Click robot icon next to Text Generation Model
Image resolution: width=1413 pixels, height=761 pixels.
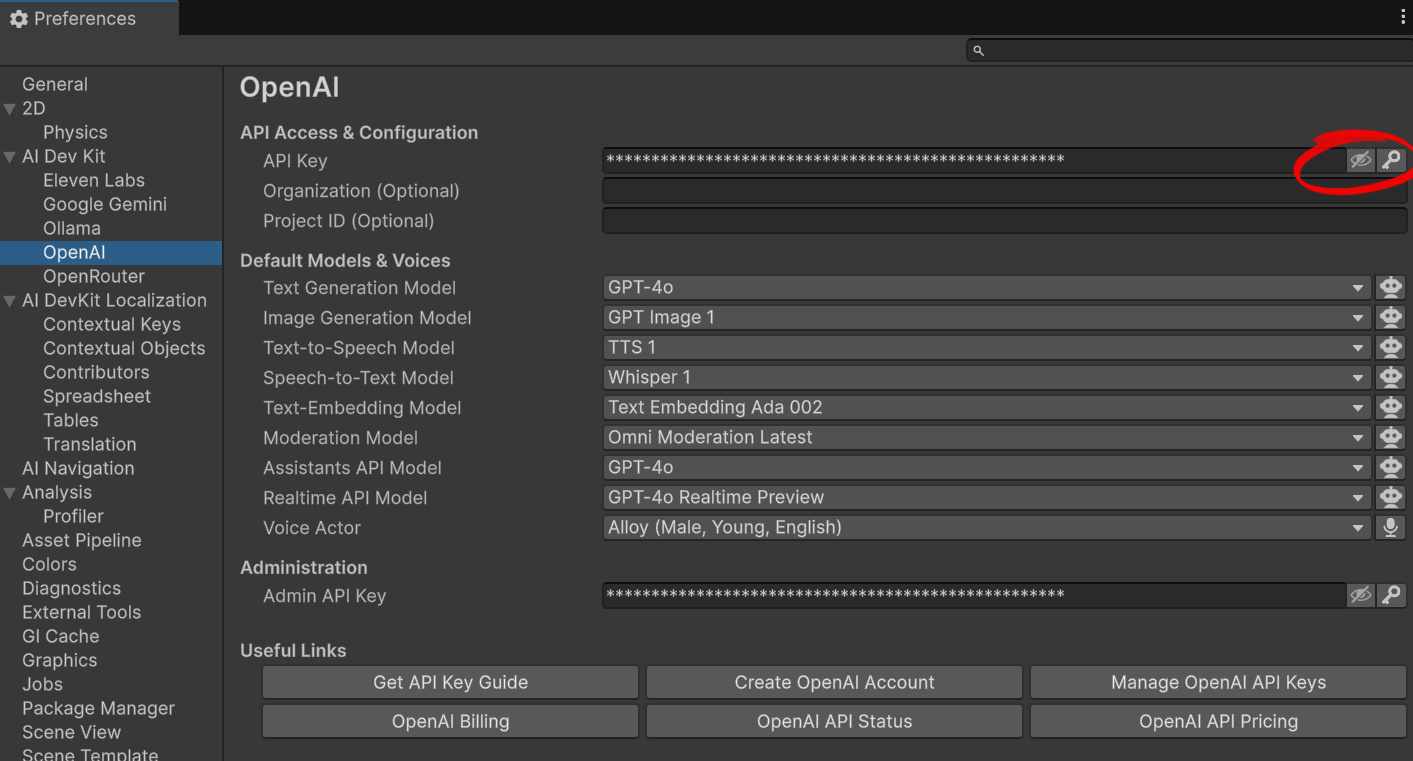(x=1390, y=288)
